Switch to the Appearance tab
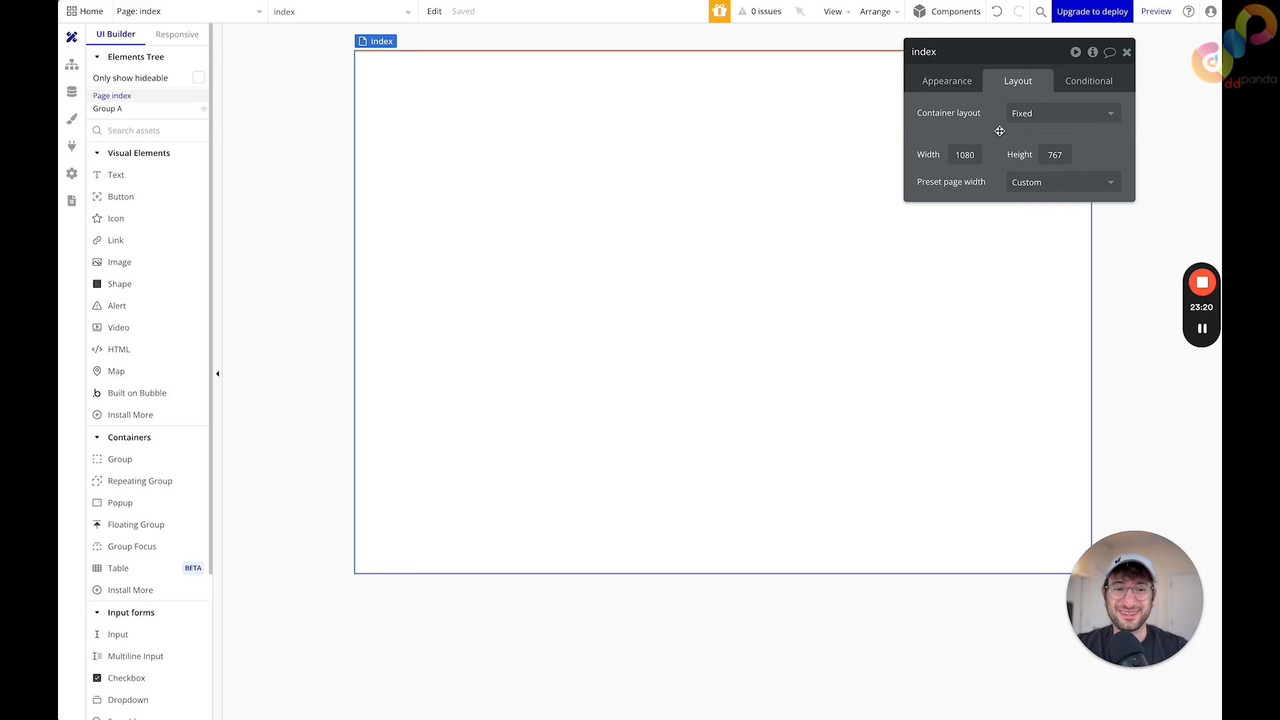Viewport: 1280px width, 720px height. [947, 81]
